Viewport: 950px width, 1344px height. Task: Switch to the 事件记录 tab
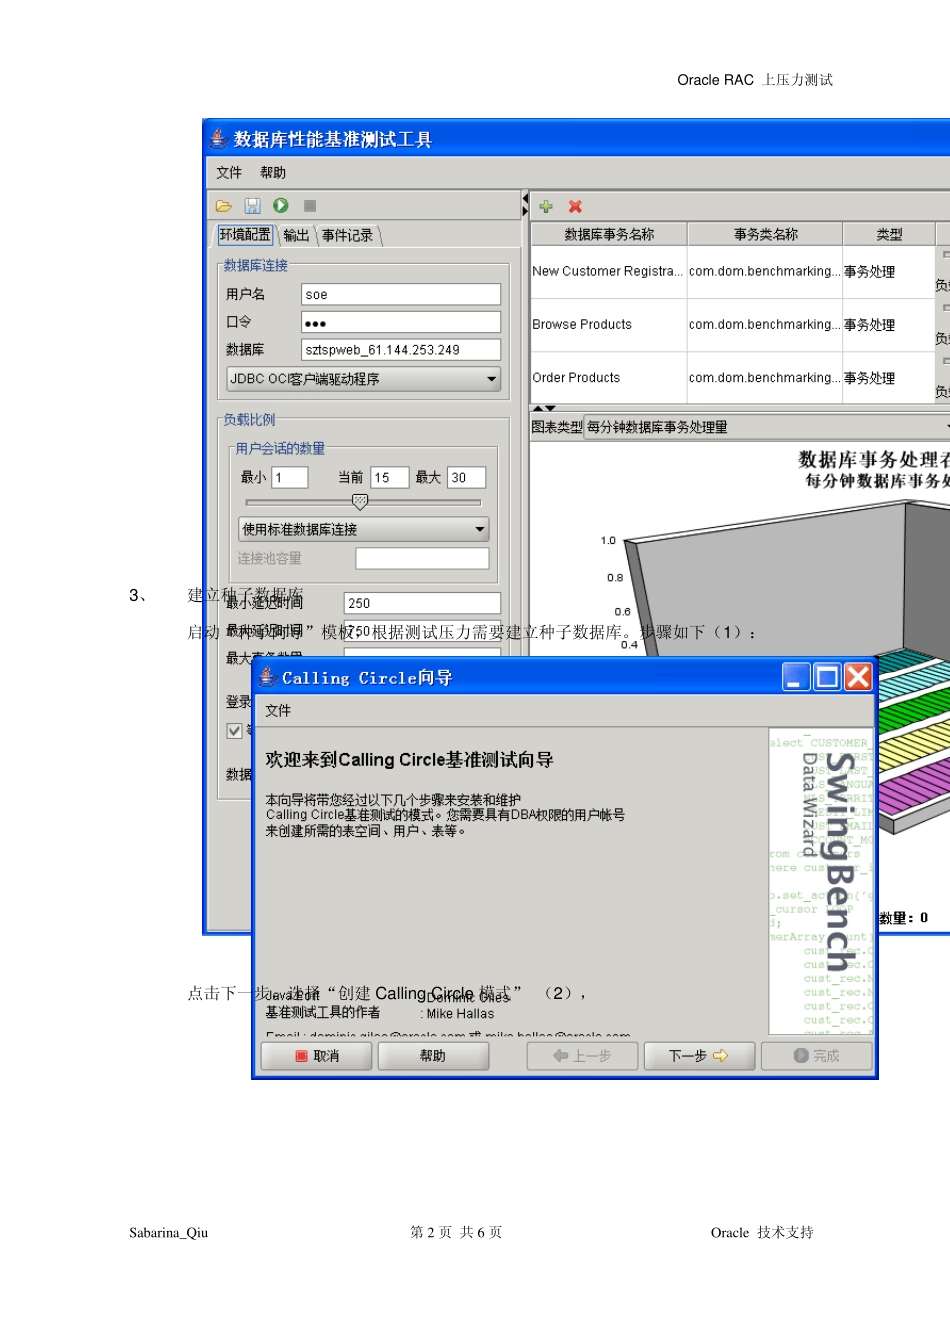pyautogui.click(x=348, y=235)
